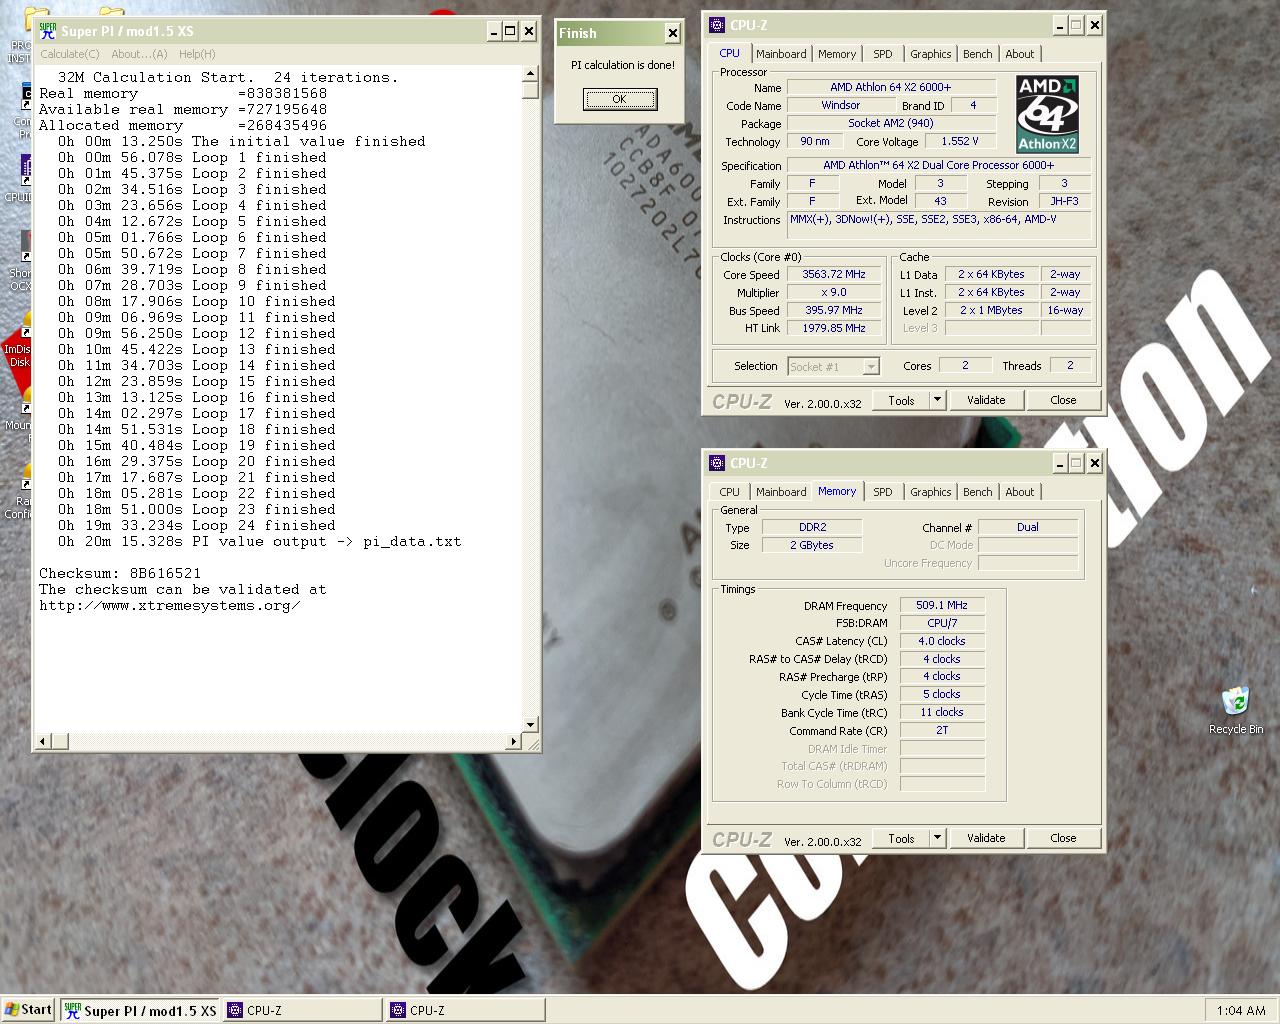The image size is (1280, 1024).
Task: Activate first CPU-Z taskbar button
Action: [x=303, y=1011]
